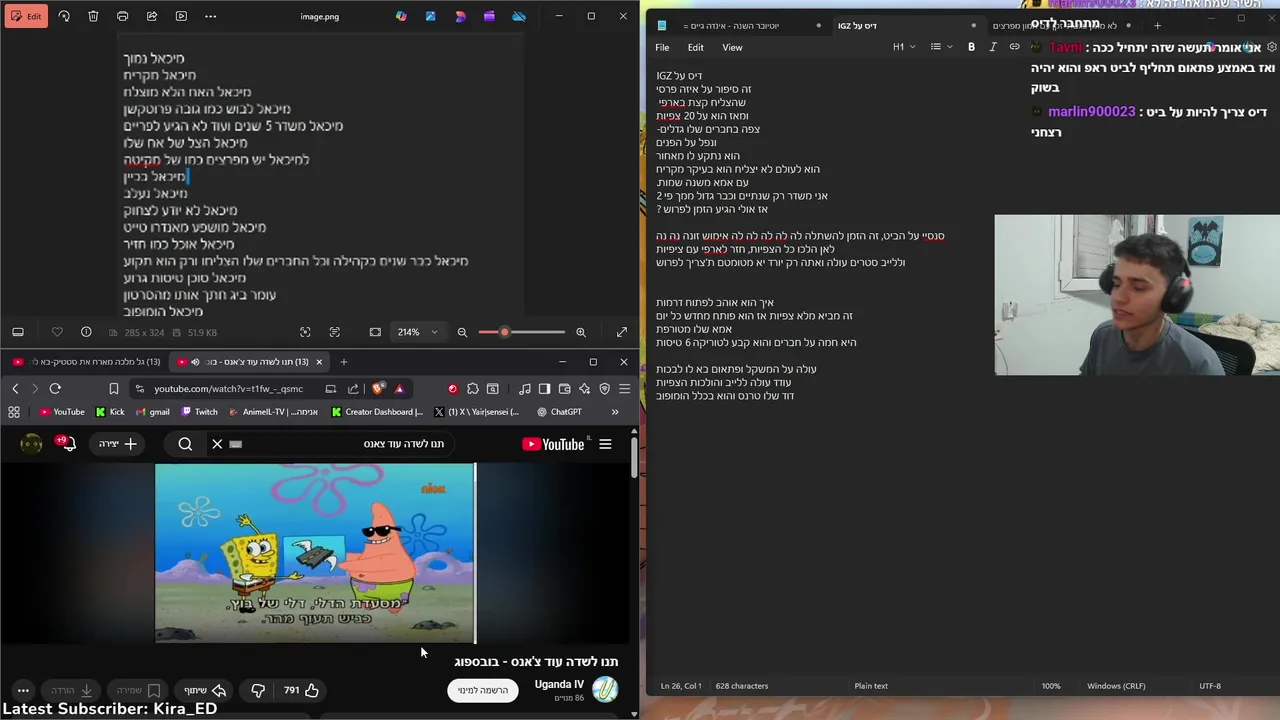Open Notepad Edit menu
This screenshot has width=1280, height=720.
[695, 47]
